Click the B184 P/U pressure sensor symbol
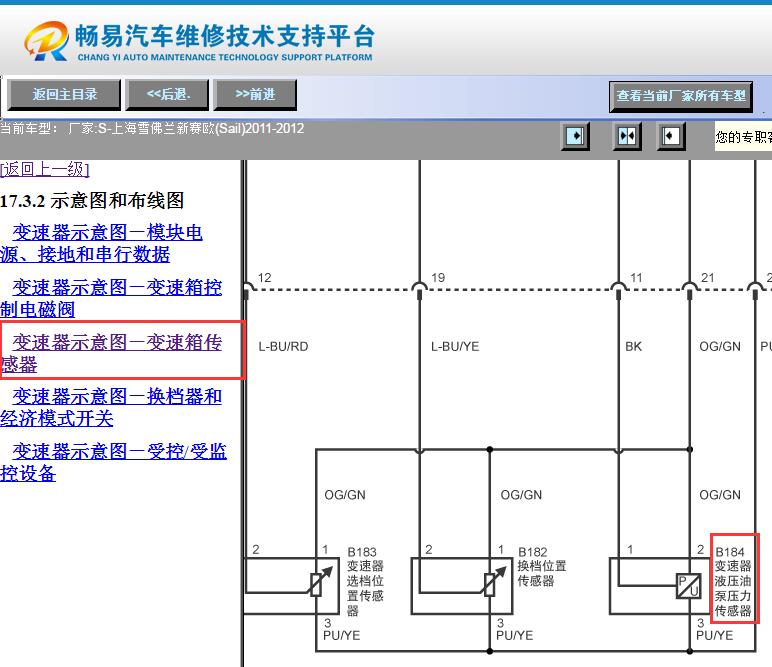The image size is (772, 667). pos(688,586)
